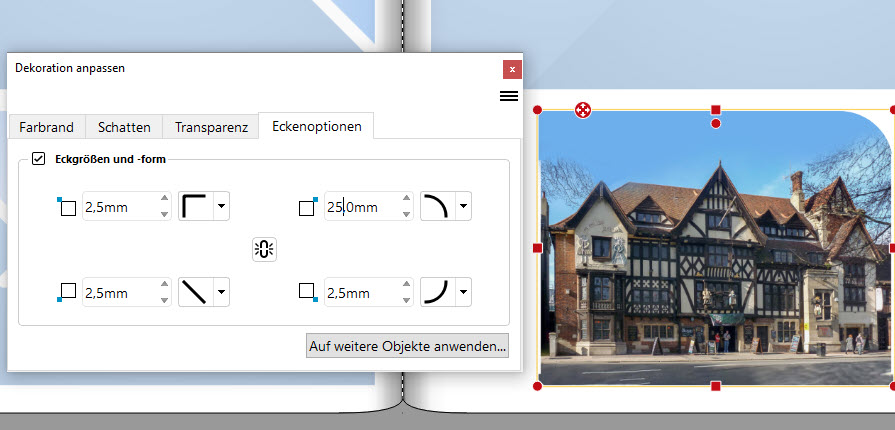Uncheck Eckgrößen und -form checkbox

tap(38, 159)
